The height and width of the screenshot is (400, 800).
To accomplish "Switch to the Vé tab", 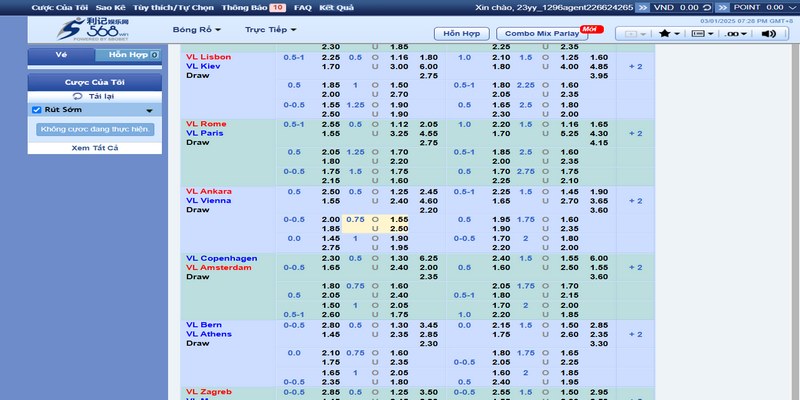I will coord(61,54).
